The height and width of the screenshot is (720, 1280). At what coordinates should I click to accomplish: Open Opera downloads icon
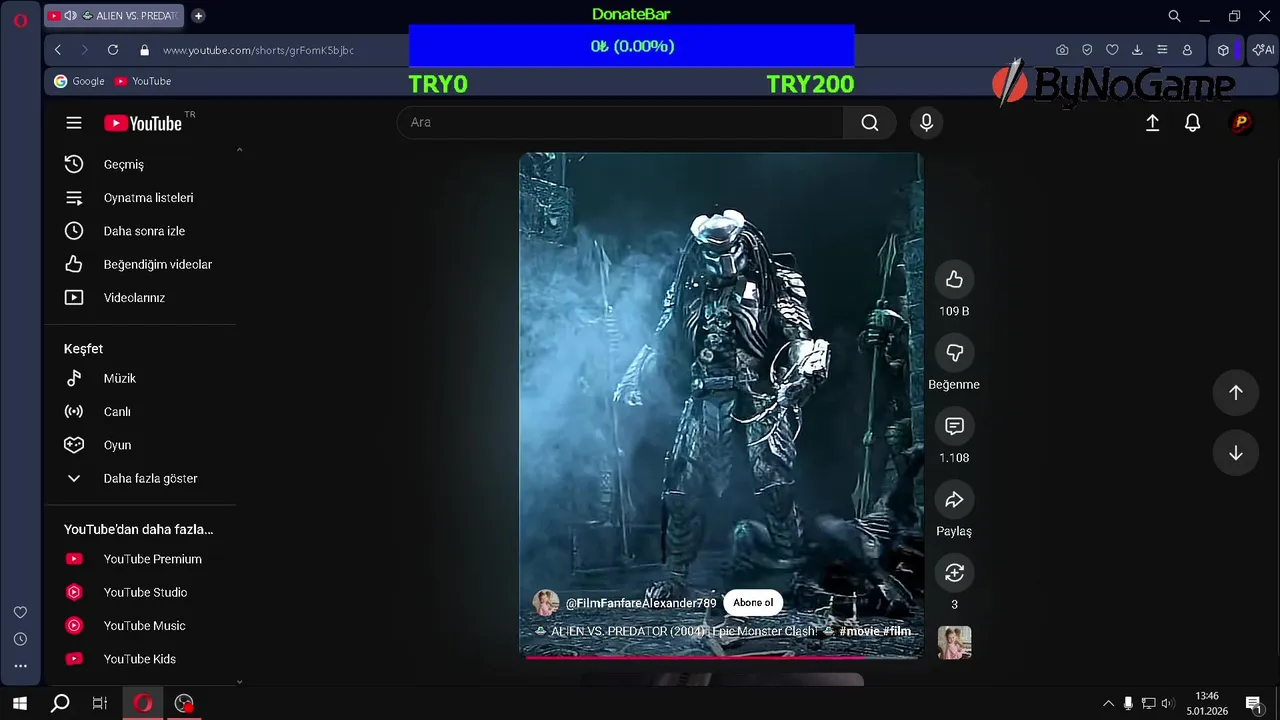tap(1137, 50)
